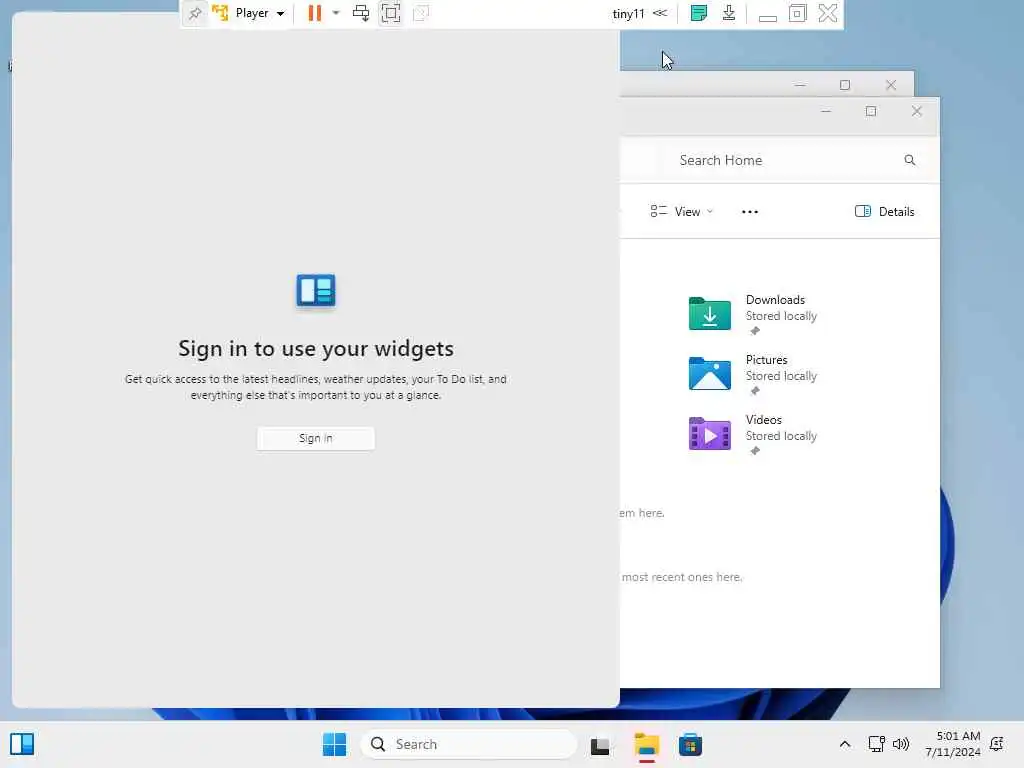Collapse toolbar with double chevron

click(660, 13)
